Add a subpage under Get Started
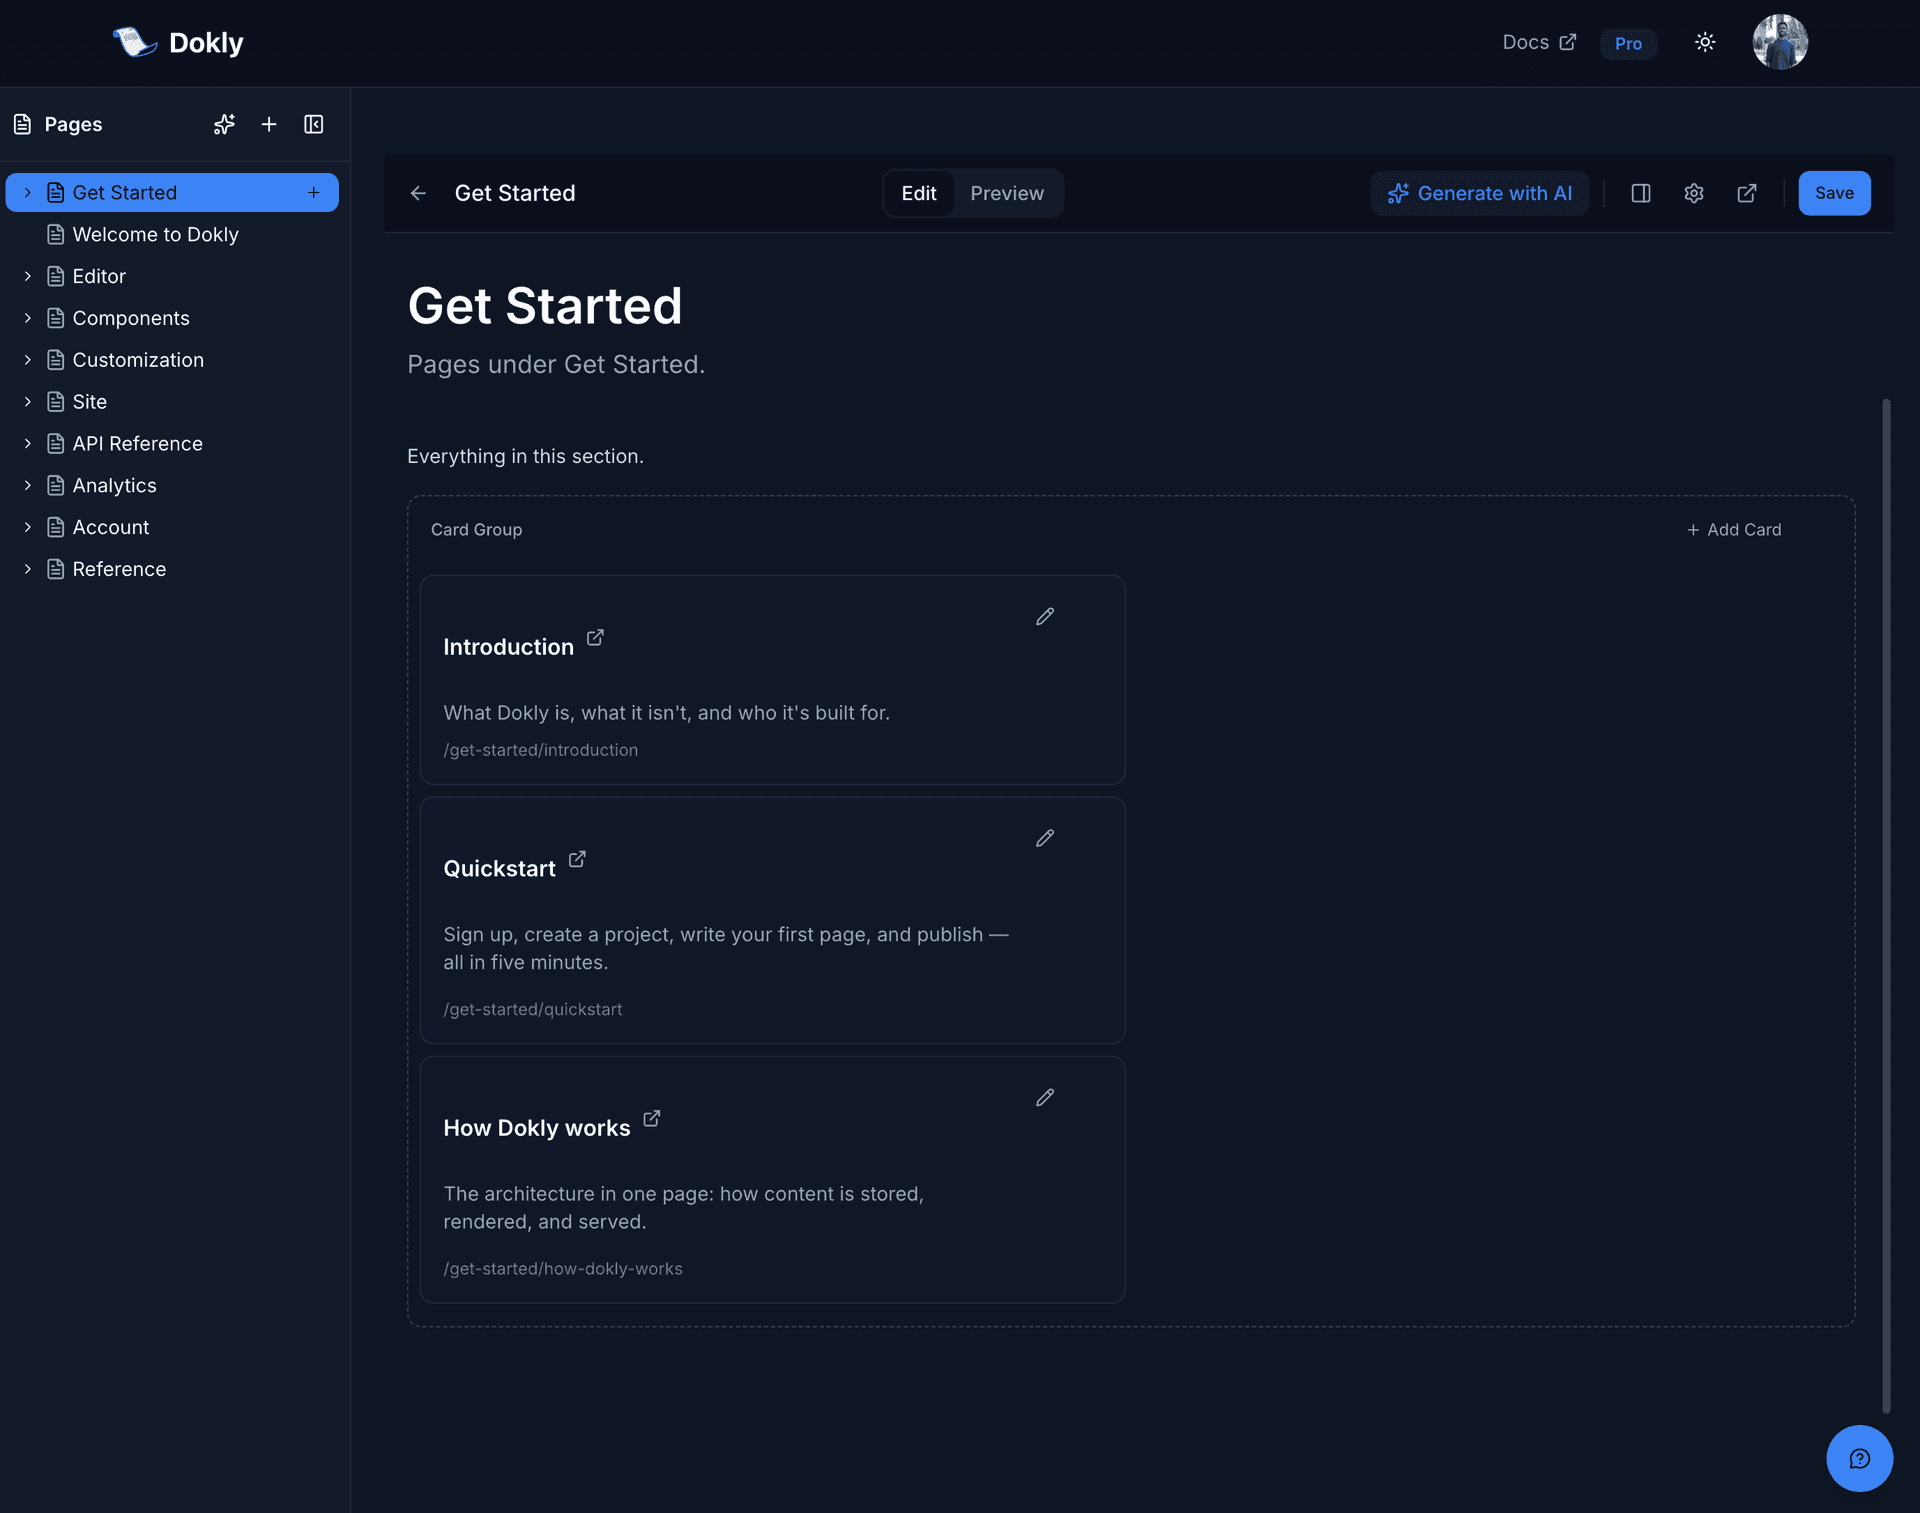 (x=314, y=192)
